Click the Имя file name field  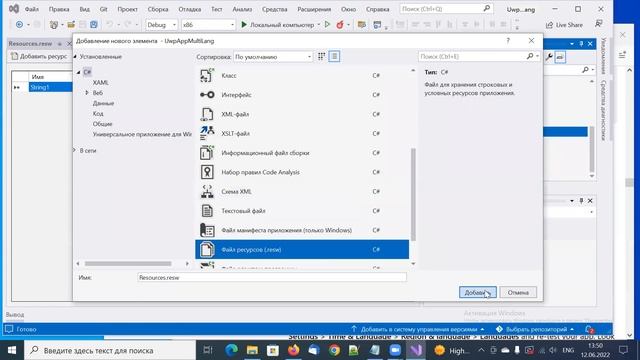(272, 278)
